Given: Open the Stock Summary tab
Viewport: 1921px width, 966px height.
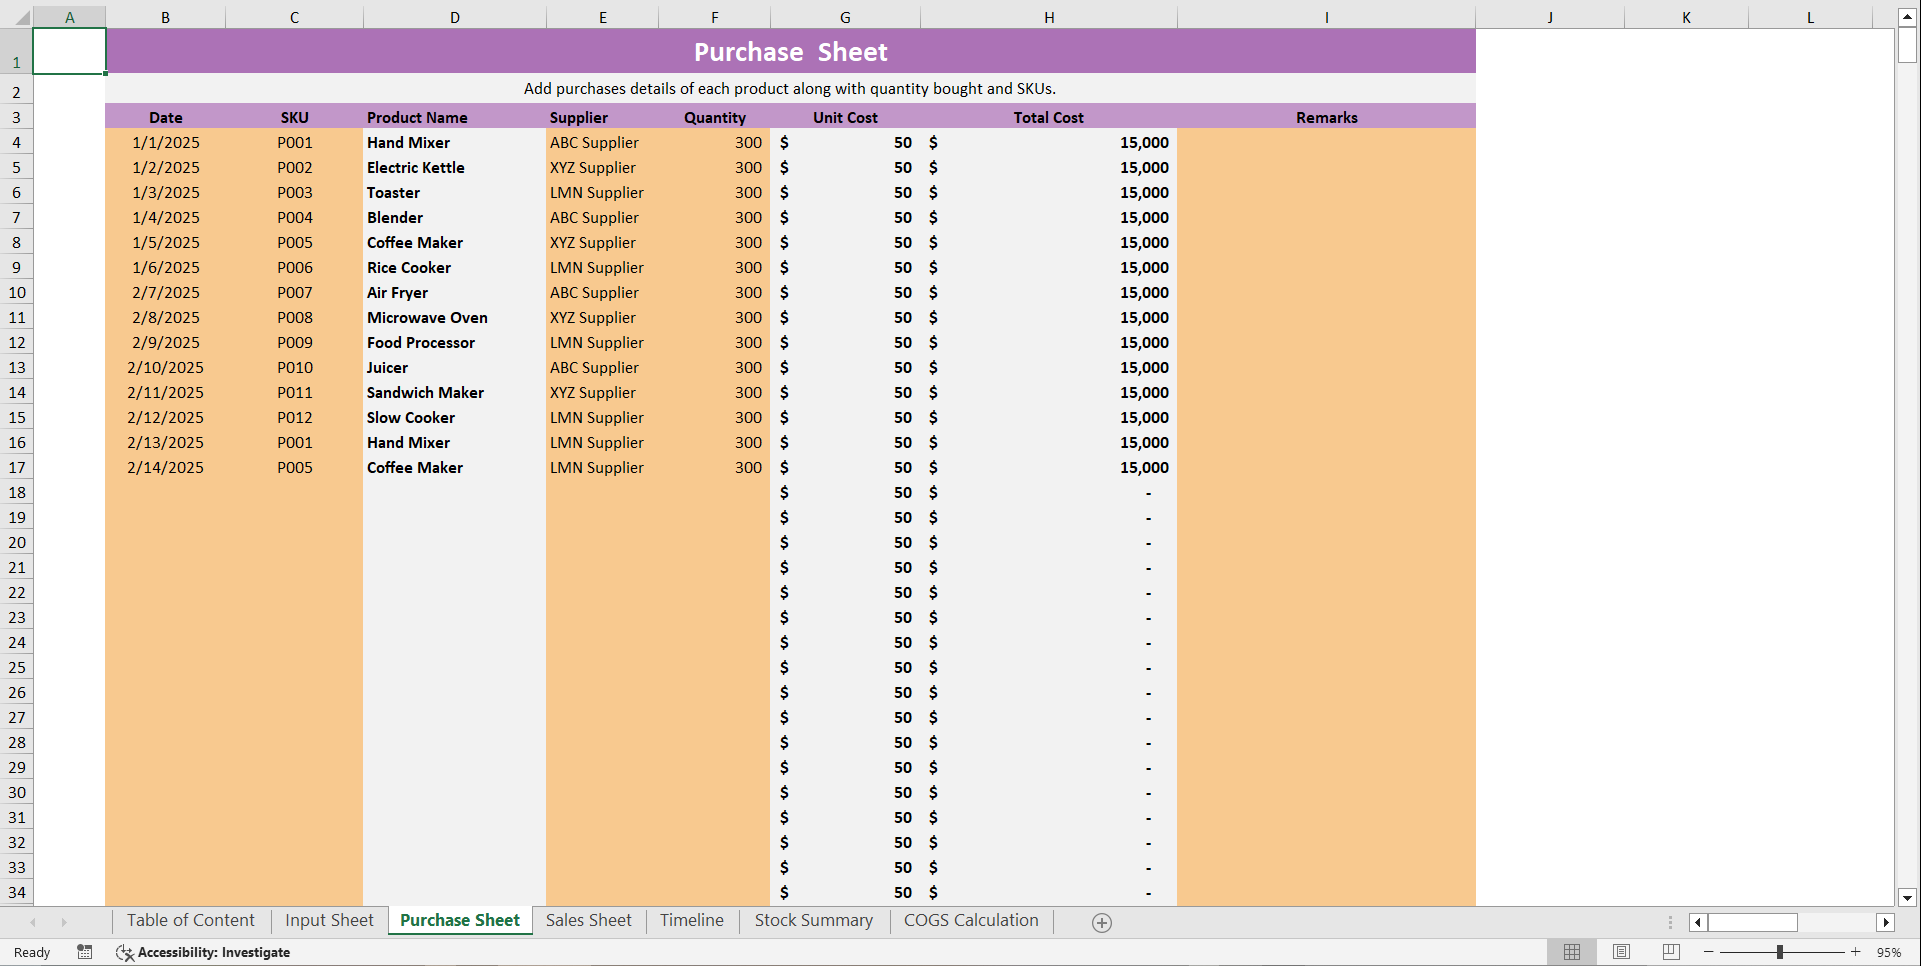Looking at the screenshot, I should pyautogui.click(x=813, y=920).
